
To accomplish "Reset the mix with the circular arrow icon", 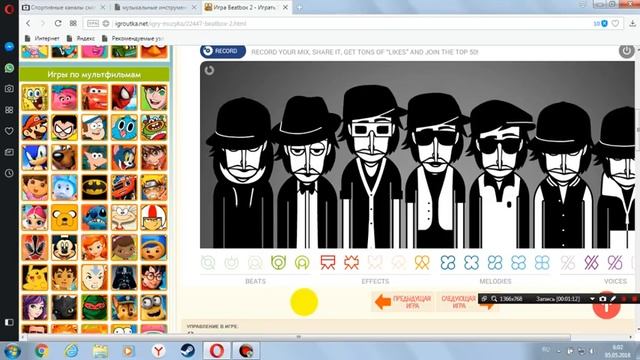I will click(209, 70).
